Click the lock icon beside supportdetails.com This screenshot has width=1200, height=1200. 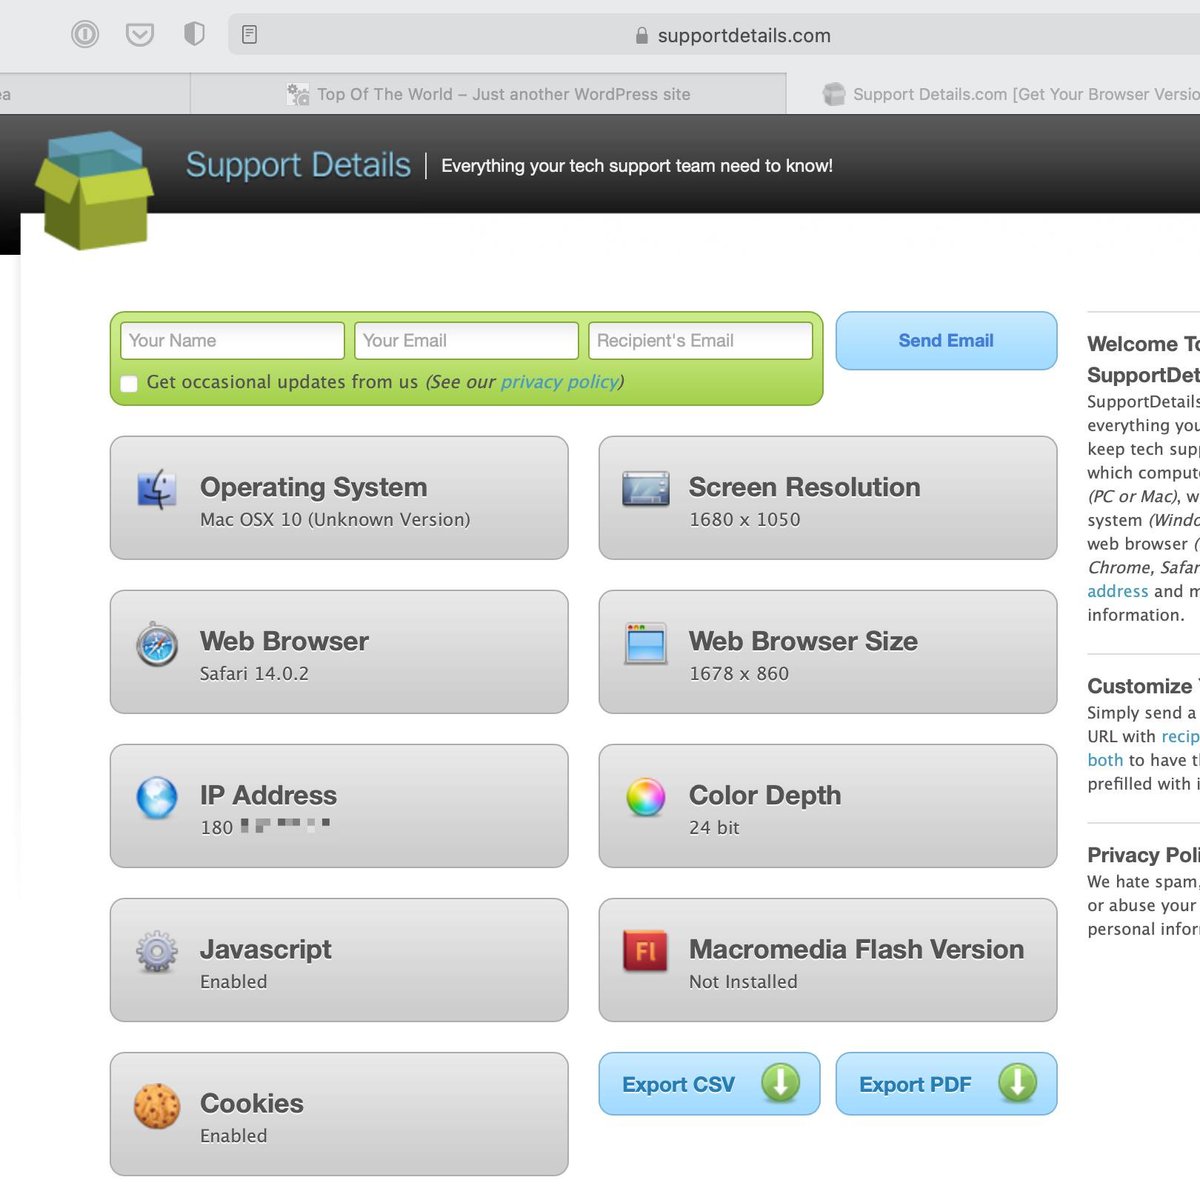click(x=642, y=36)
